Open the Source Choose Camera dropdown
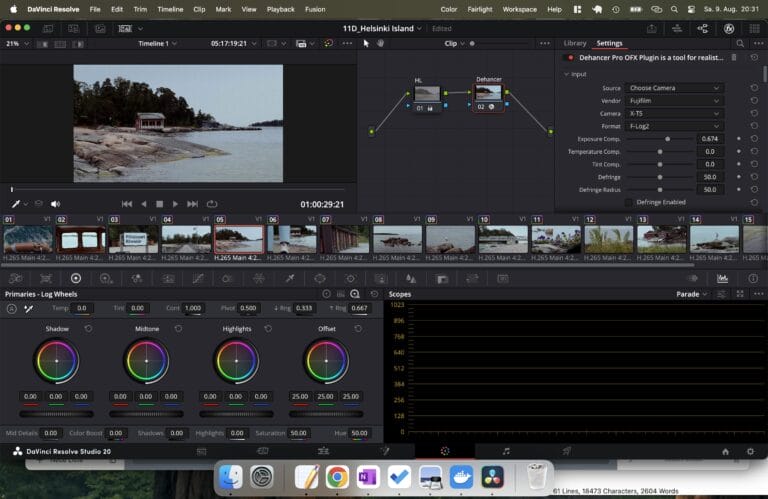This screenshot has height=499, width=768. [674, 88]
